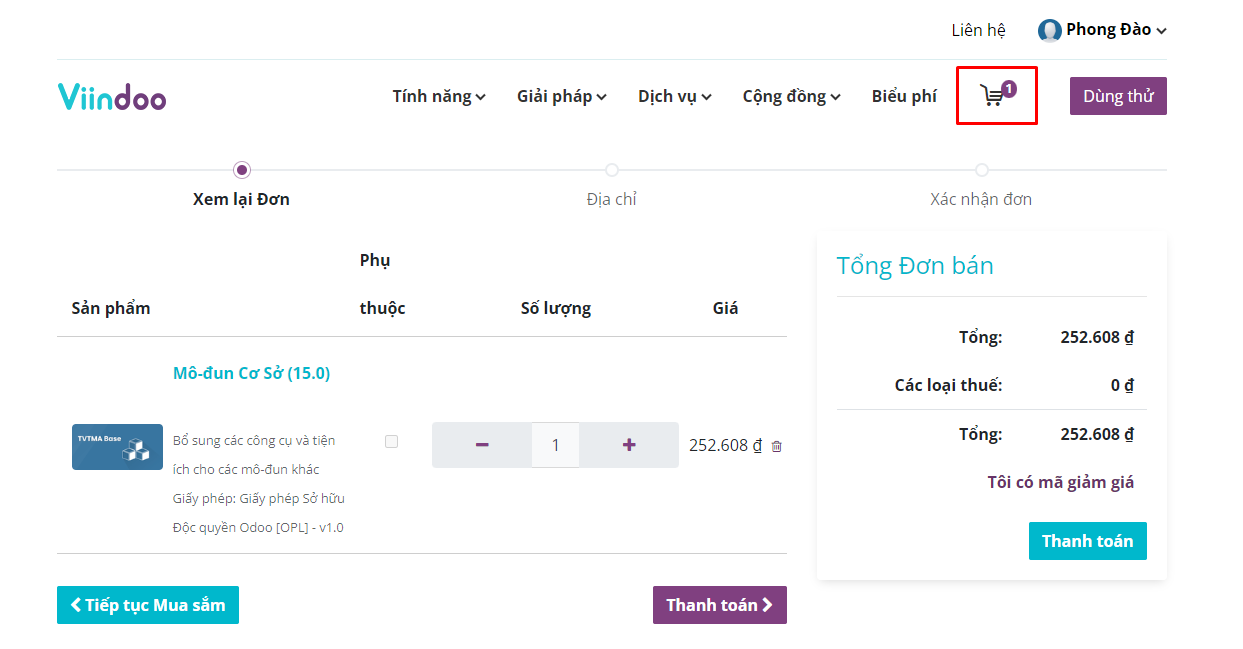1243x649 pixels.
Task: Click the 252.608 ₫ product price
Action: [x=725, y=446]
